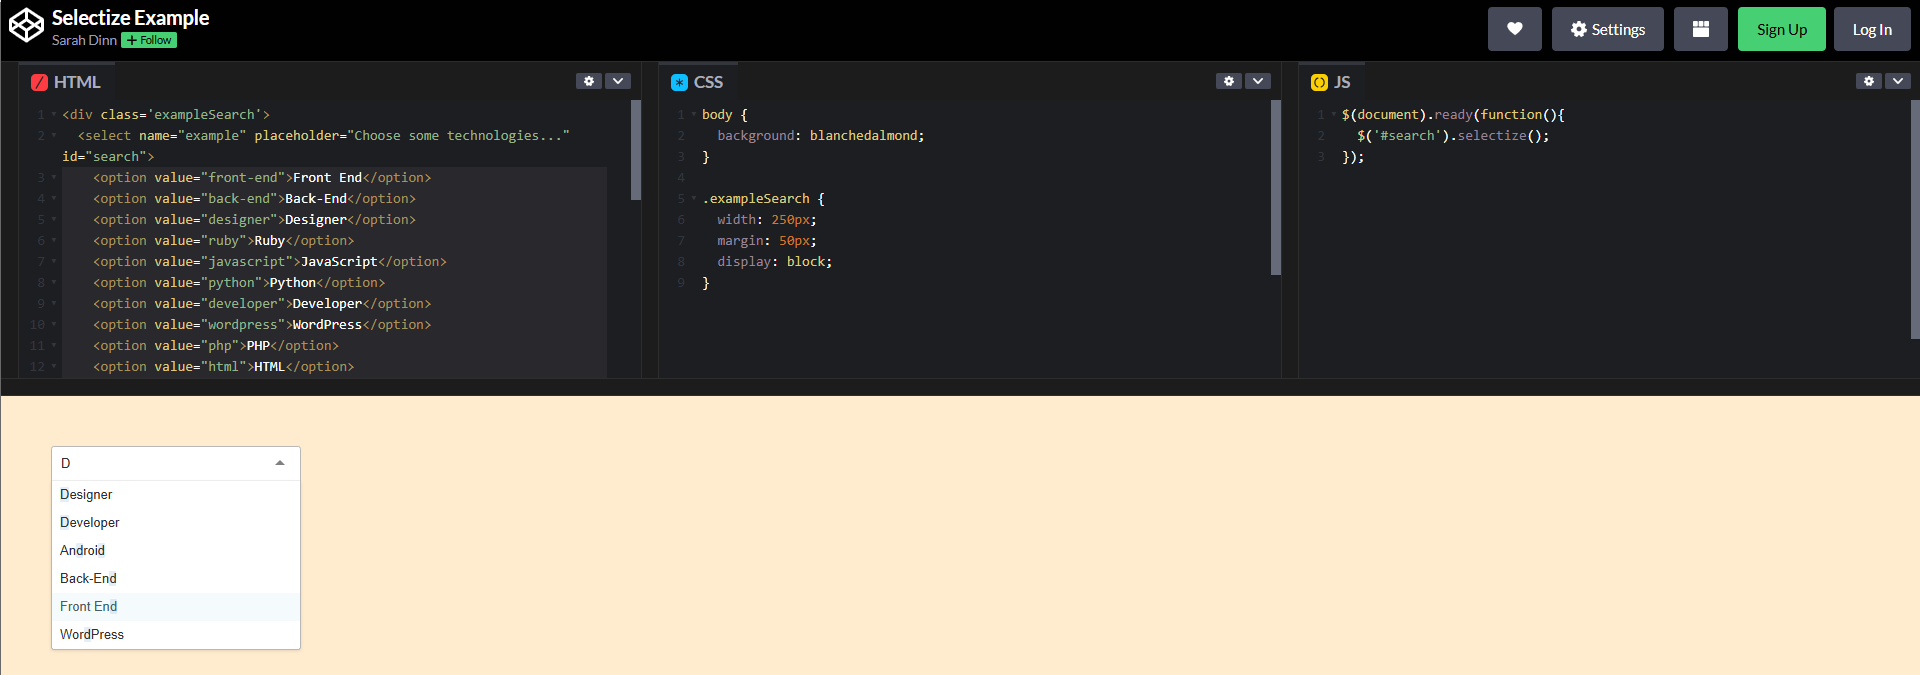
Task: Click the 'selectize' call in JS
Action: (1491, 136)
